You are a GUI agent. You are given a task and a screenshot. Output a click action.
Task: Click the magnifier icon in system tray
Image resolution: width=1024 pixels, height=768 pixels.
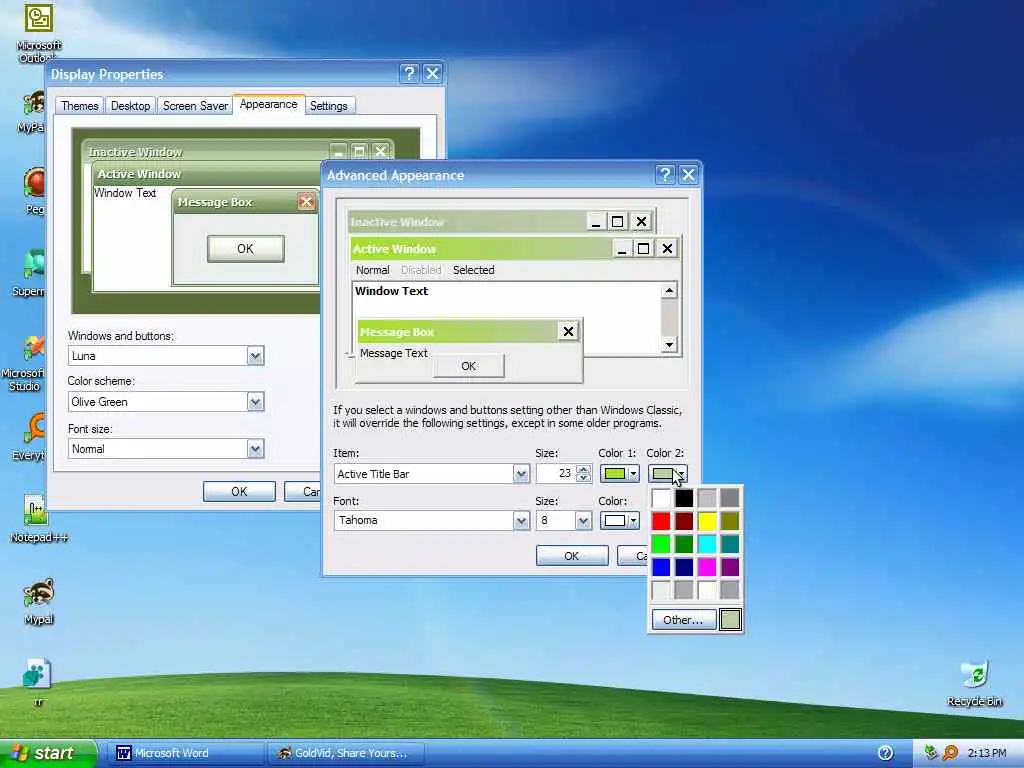(950, 753)
